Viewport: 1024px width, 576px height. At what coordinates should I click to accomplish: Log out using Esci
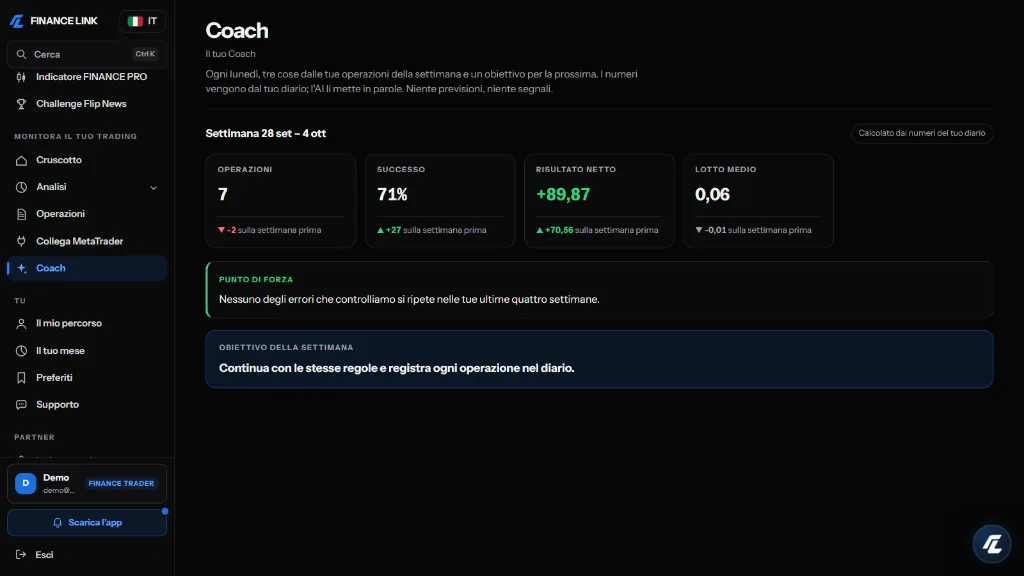click(x=87, y=554)
